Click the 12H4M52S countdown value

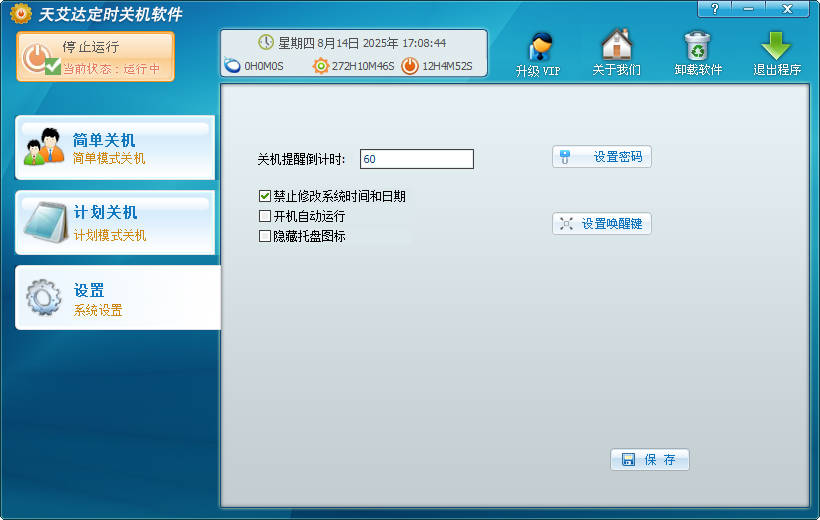pyautogui.click(x=447, y=66)
